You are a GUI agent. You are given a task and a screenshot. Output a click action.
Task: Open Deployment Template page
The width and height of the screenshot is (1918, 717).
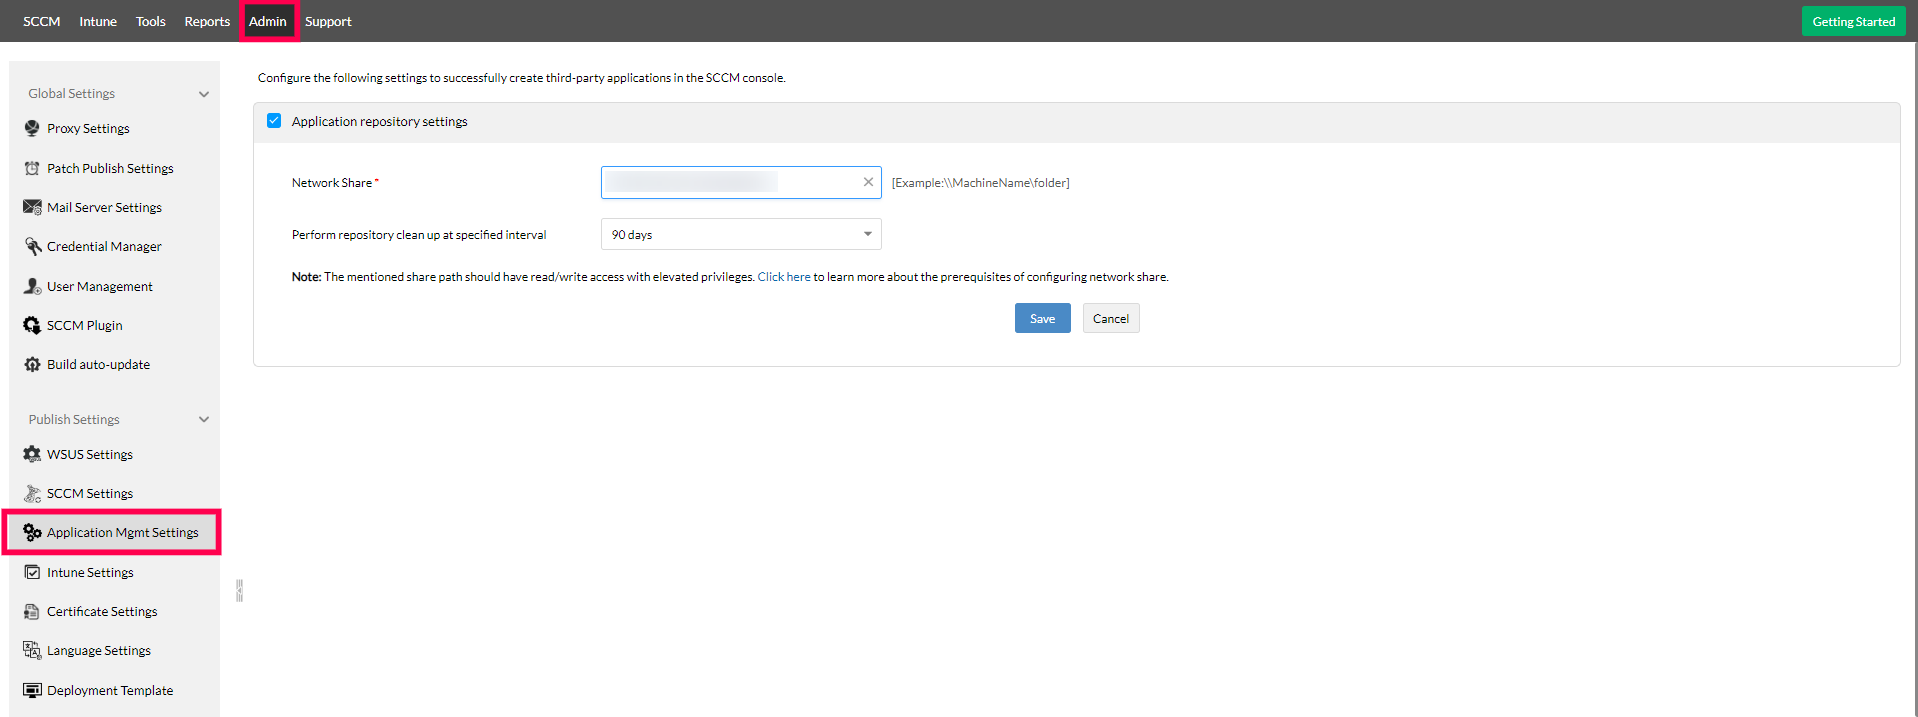(x=110, y=690)
